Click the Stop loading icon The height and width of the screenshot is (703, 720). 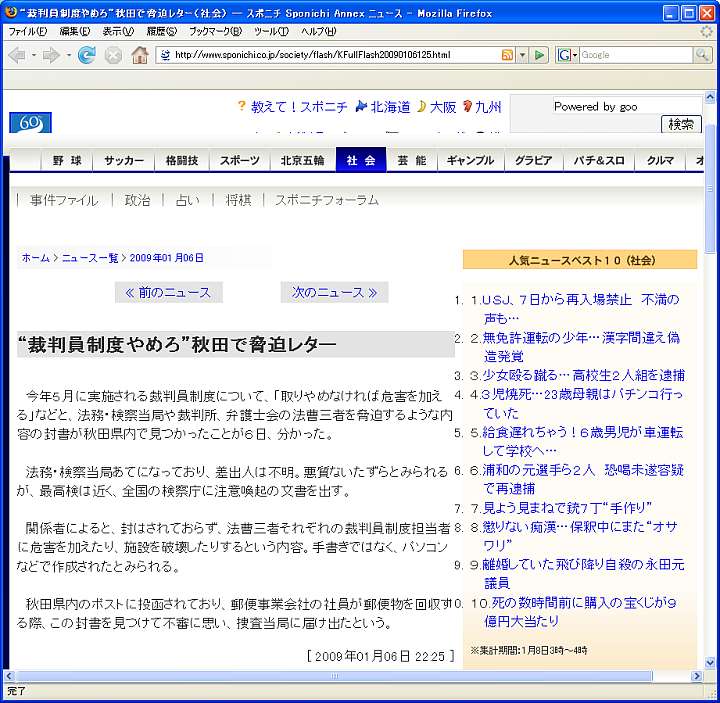(x=113, y=55)
